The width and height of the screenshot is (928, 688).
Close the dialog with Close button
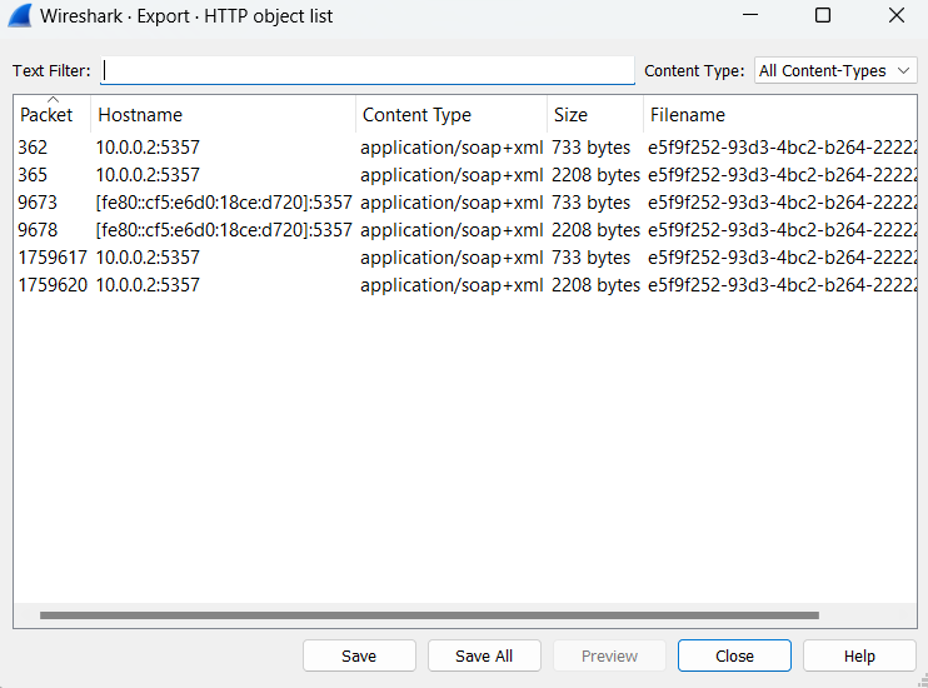(x=734, y=656)
